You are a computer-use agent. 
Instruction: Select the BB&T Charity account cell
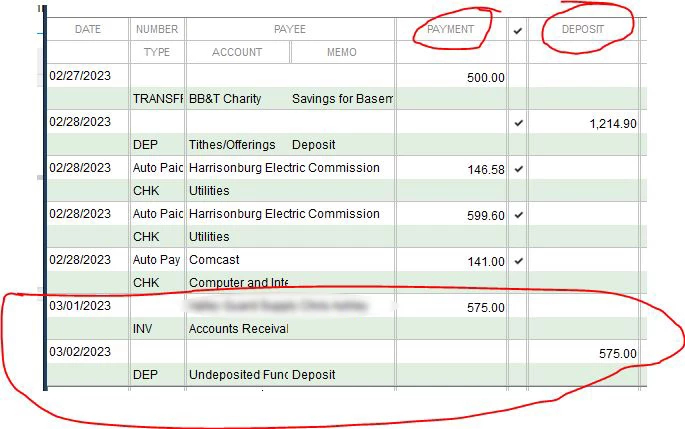click(x=225, y=99)
